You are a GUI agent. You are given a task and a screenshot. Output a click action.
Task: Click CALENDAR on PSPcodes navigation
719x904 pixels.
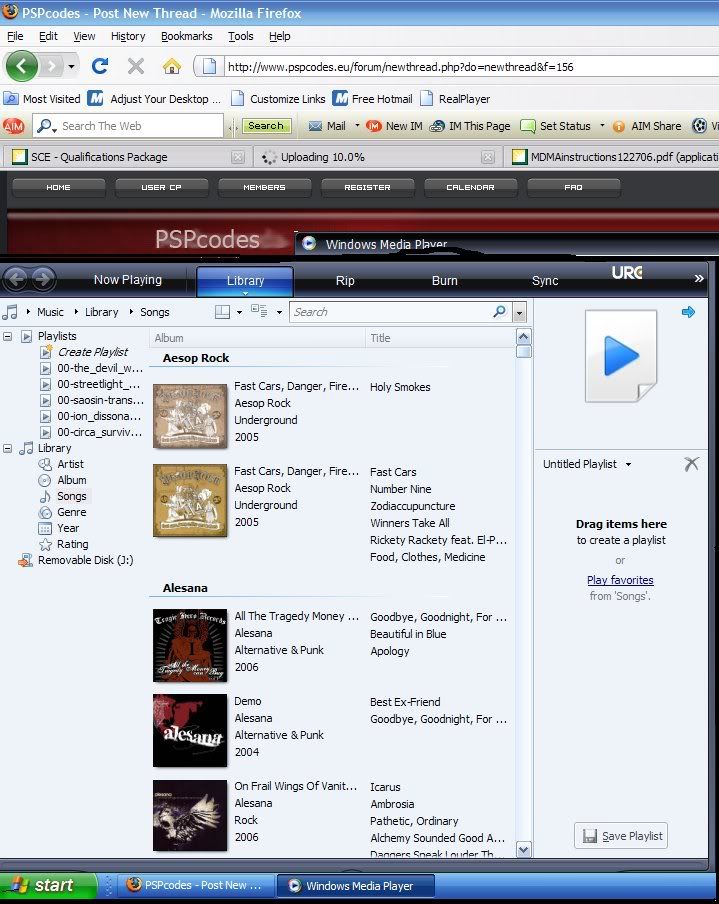470,187
